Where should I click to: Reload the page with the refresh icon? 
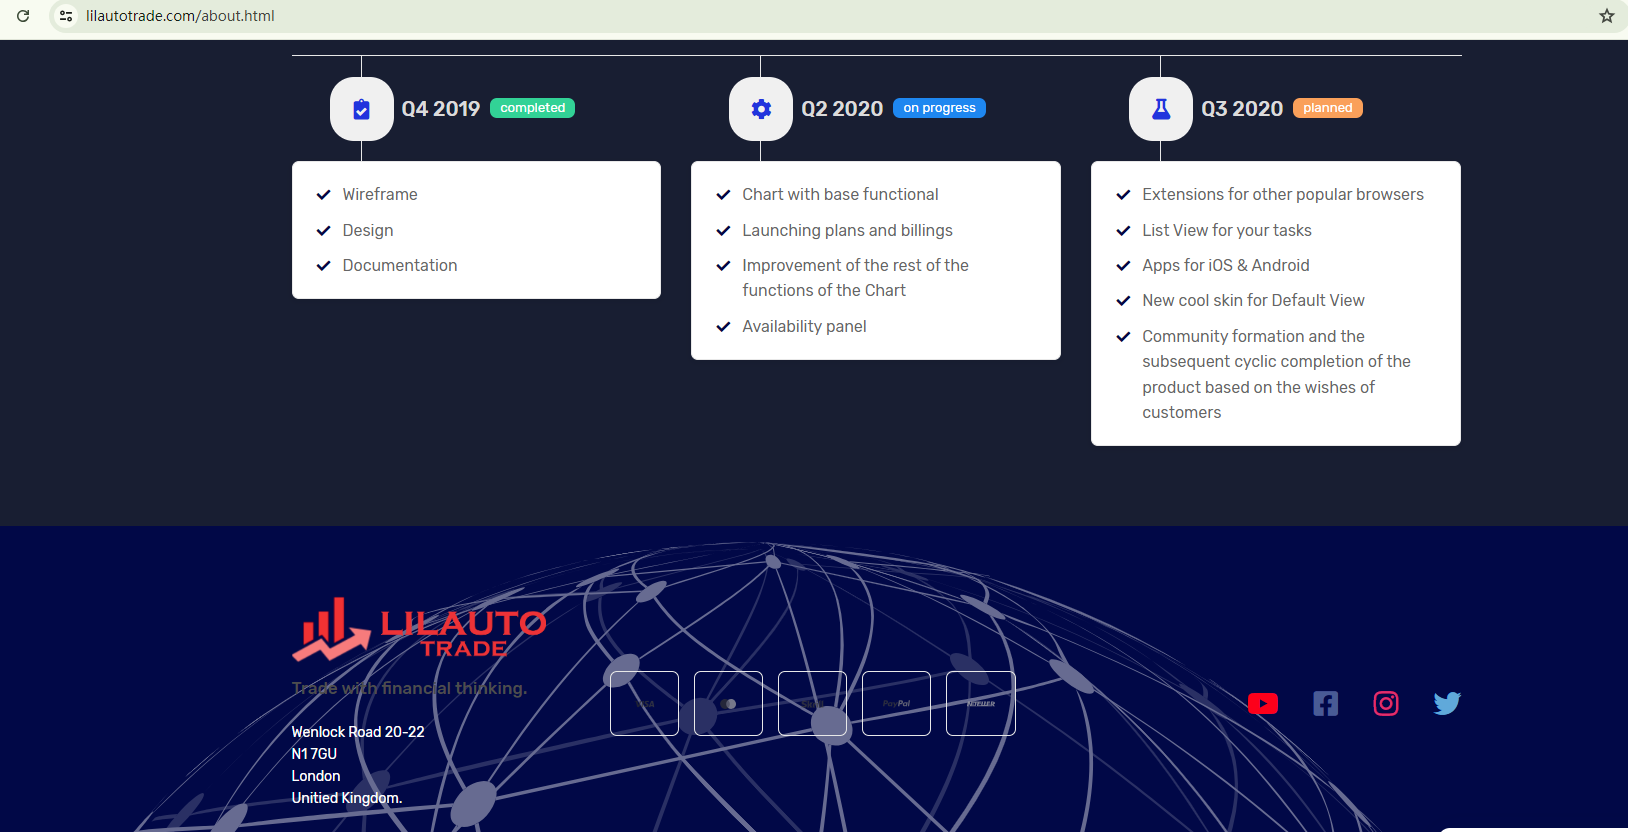pyautogui.click(x=23, y=16)
